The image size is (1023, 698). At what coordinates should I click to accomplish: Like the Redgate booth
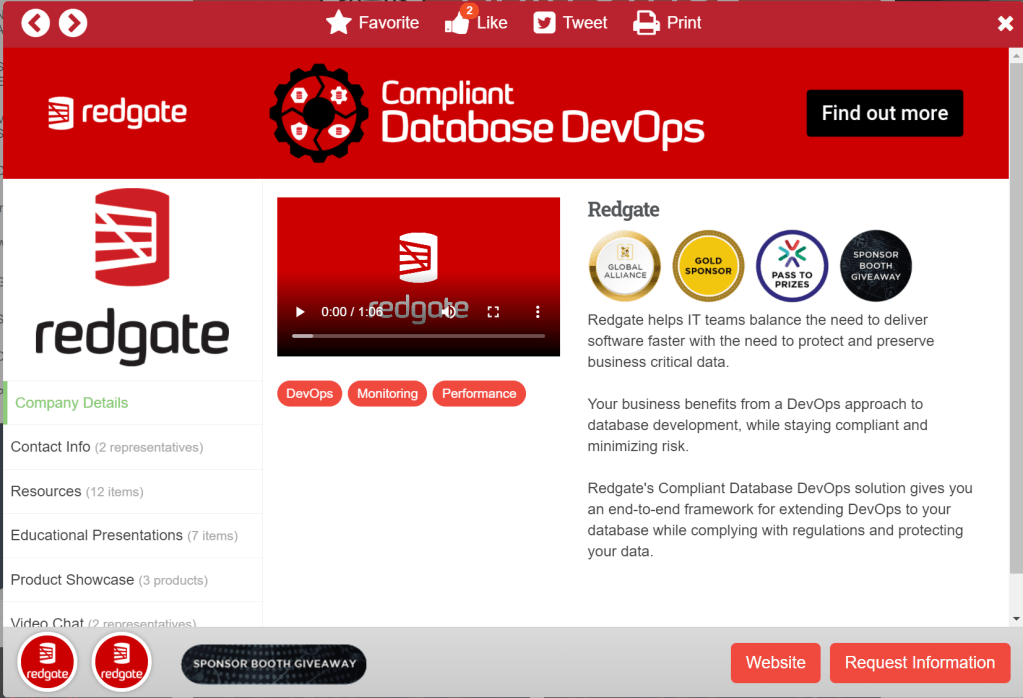[476, 23]
